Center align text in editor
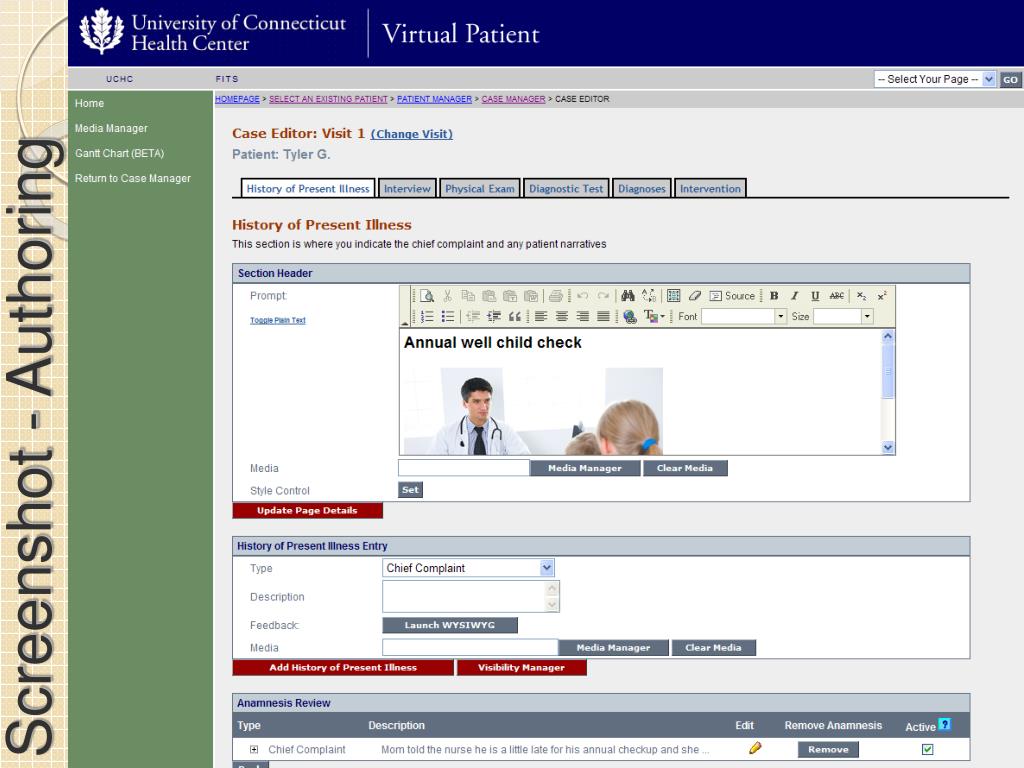Image resolution: width=1024 pixels, height=768 pixels. click(x=562, y=317)
